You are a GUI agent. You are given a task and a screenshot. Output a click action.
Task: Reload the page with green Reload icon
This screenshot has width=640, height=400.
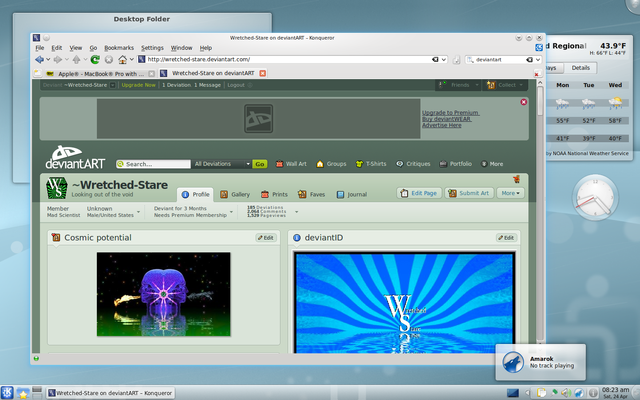click(95, 60)
